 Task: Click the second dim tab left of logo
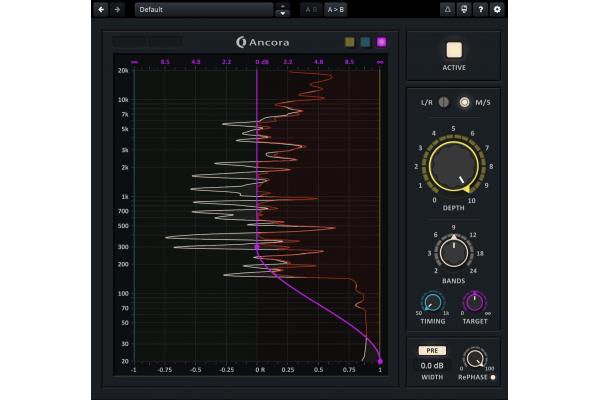[x=166, y=42]
